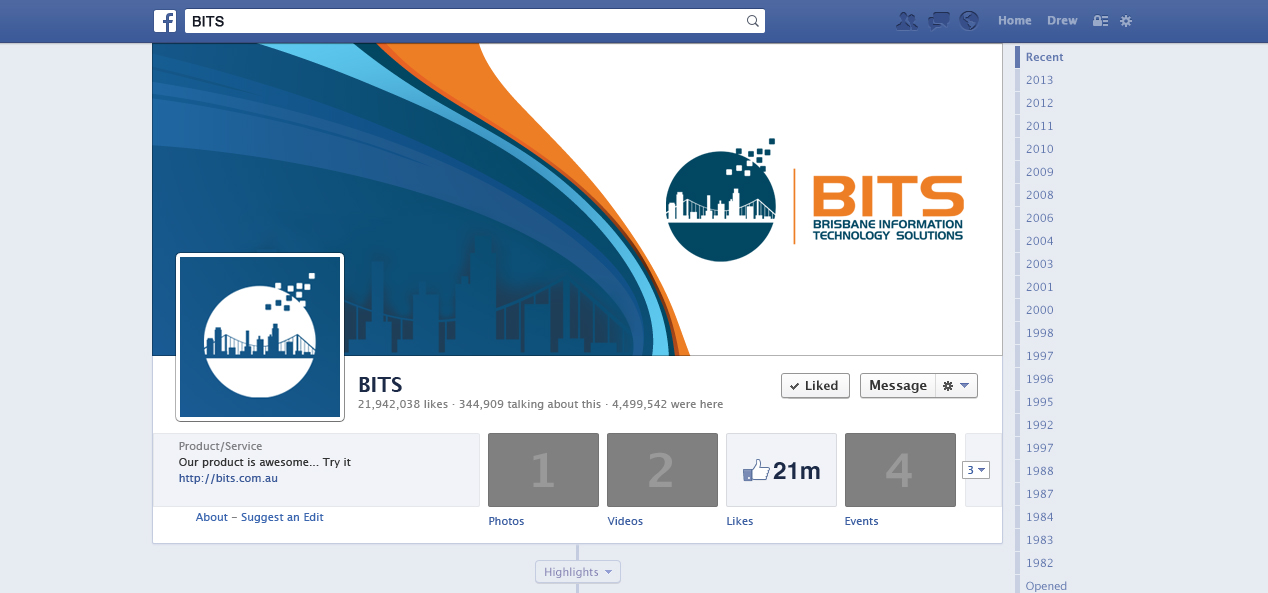Open the Events tile numbered 4
The width and height of the screenshot is (1268, 593).
(900, 470)
